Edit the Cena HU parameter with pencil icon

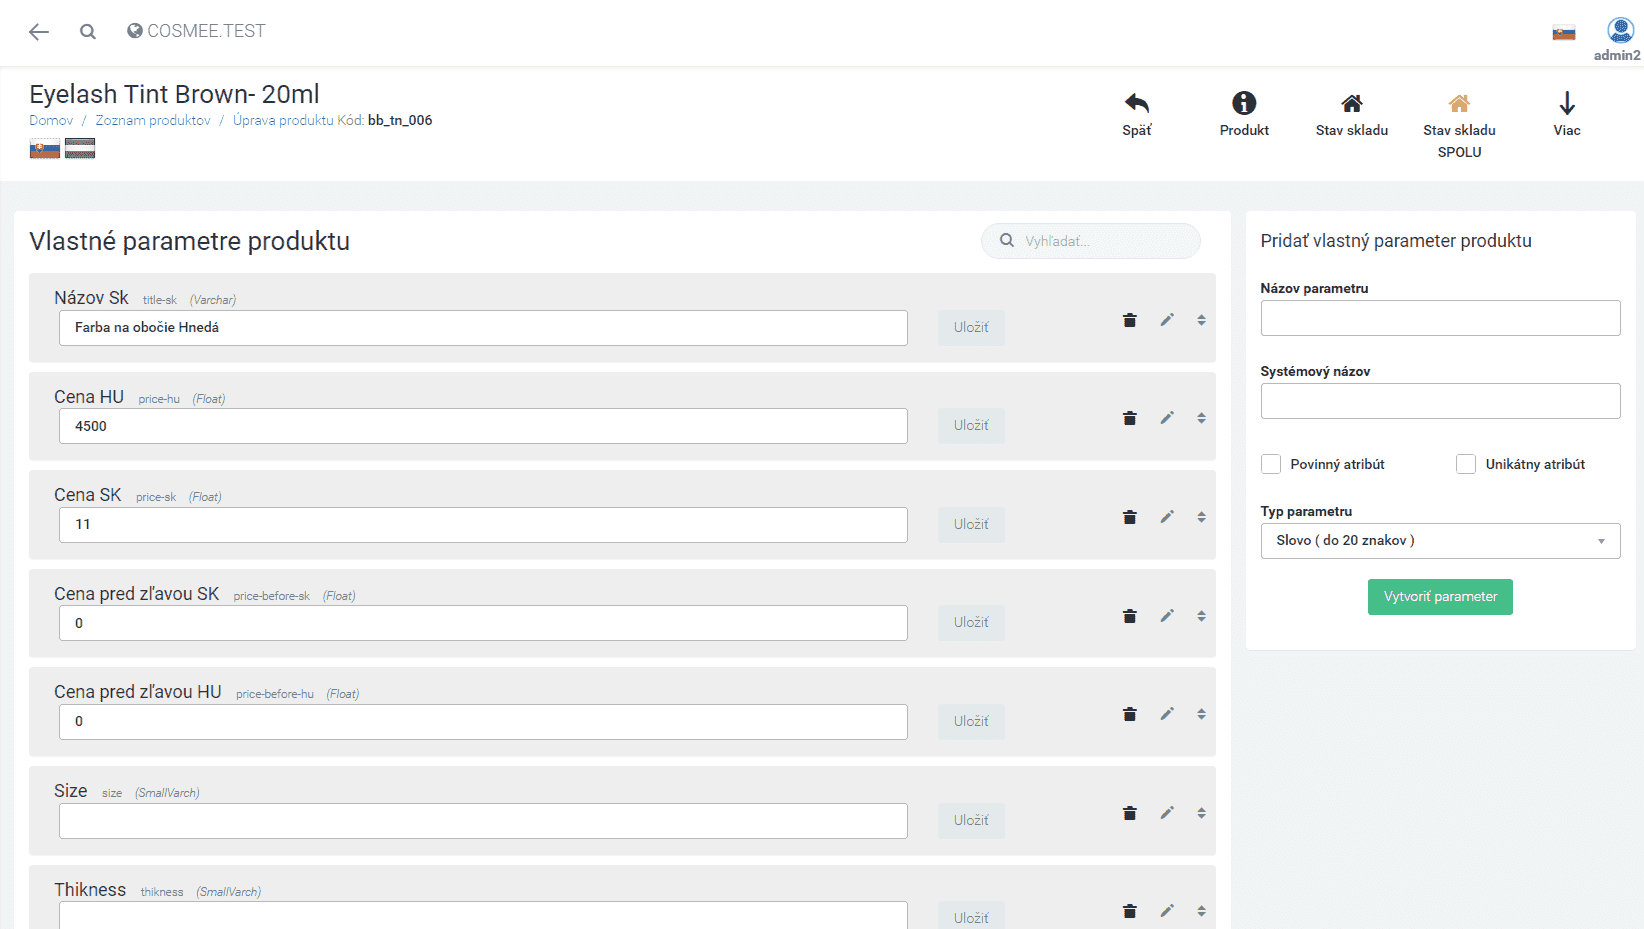[x=1167, y=418]
